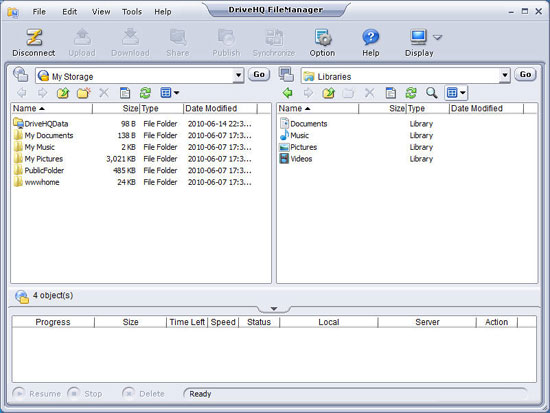Collapse the transfer queue panel arrow
The width and height of the screenshot is (550, 413).
coord(274,309)
